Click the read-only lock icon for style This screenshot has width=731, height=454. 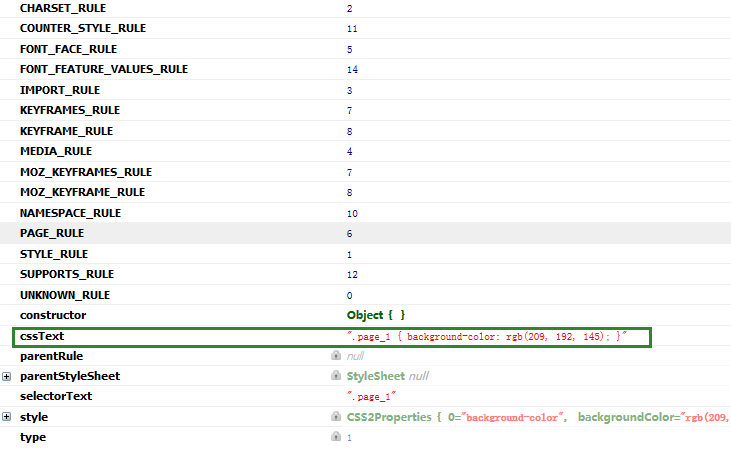coord(336,417)
